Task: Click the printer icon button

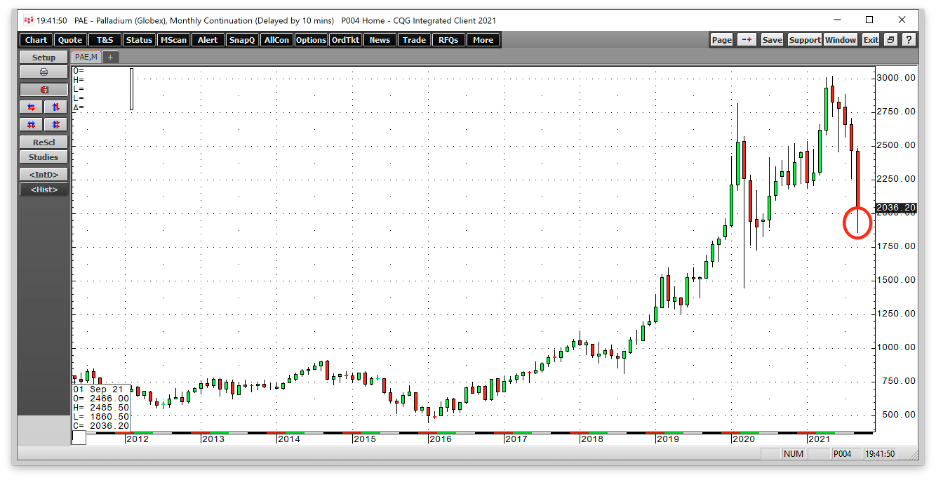Action: point(44,72)
